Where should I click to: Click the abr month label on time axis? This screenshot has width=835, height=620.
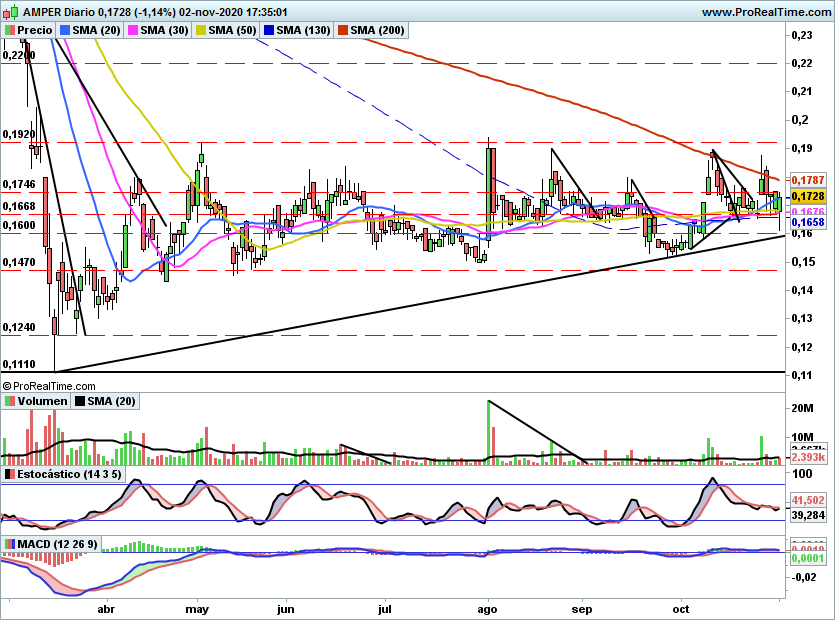click(x=107, y=609)
